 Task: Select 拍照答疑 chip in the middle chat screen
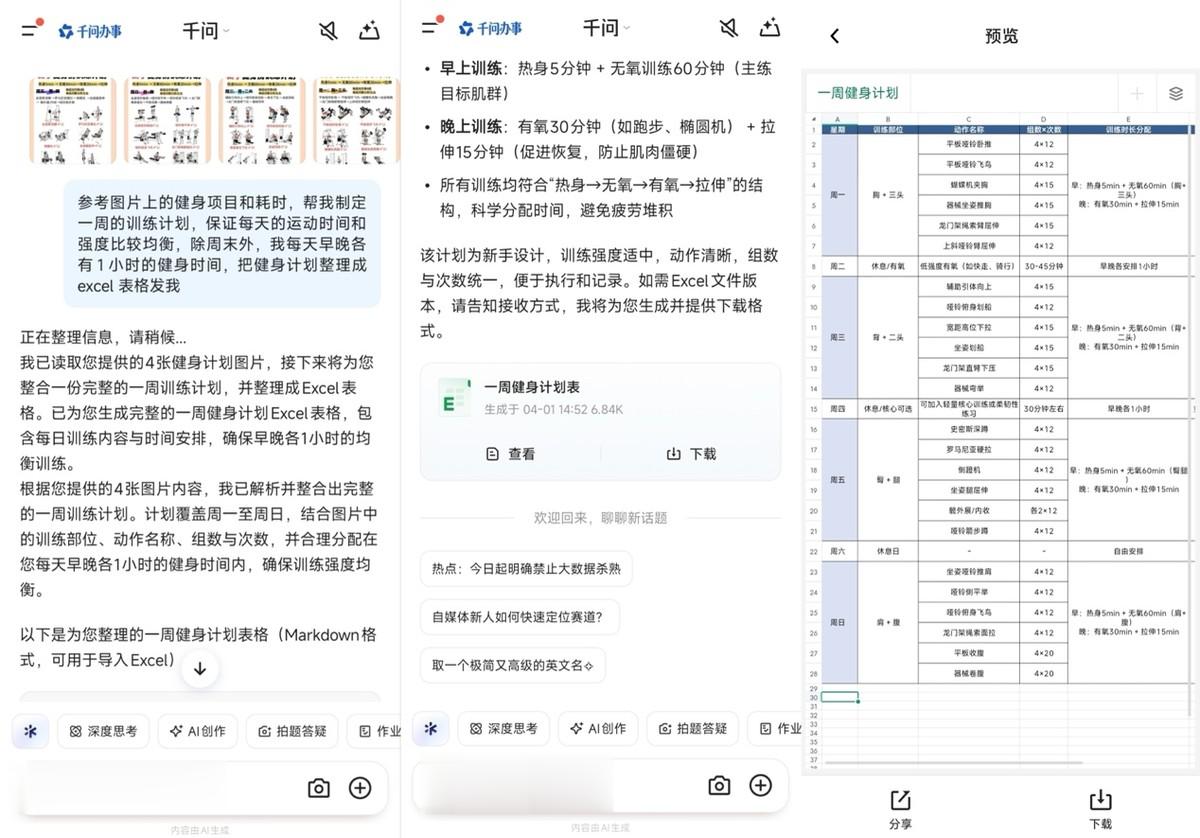[692, 729]
